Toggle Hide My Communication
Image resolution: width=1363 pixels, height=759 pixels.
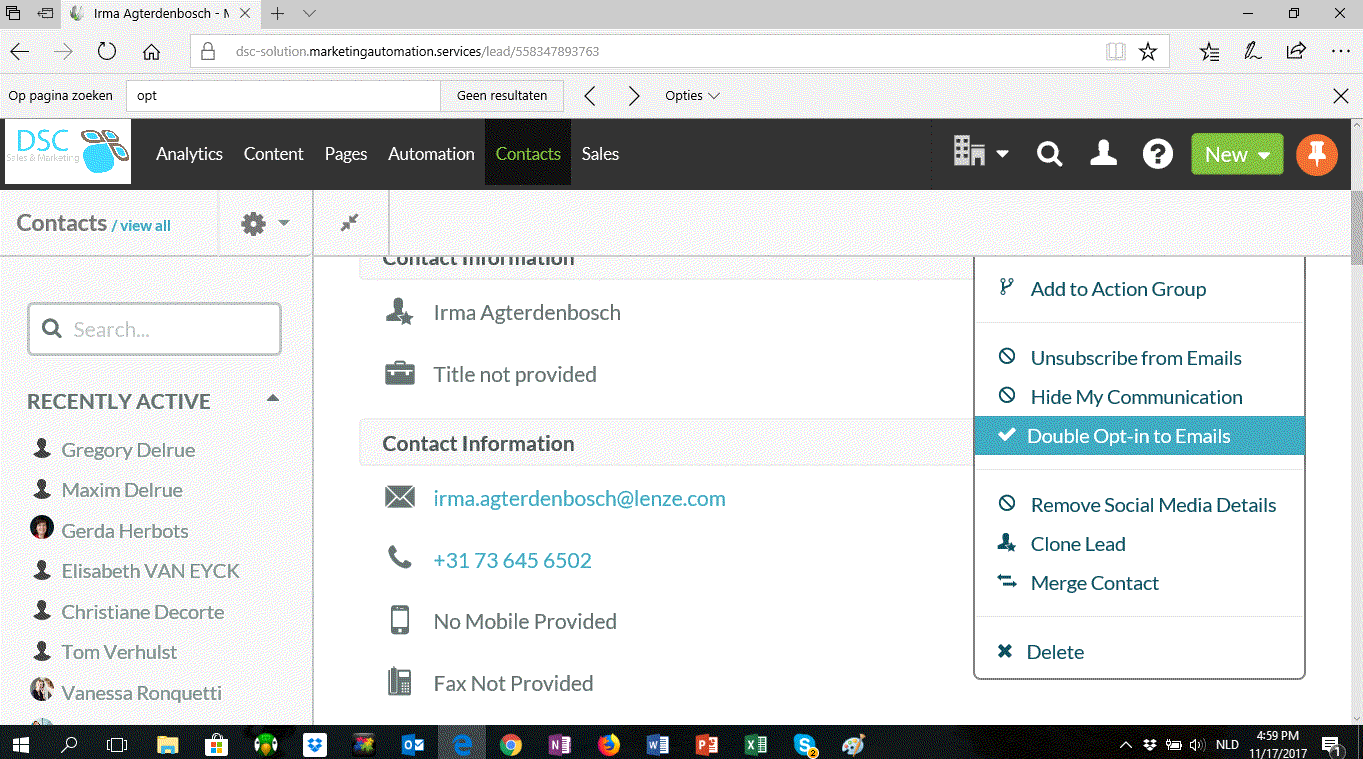[1136, 396]
